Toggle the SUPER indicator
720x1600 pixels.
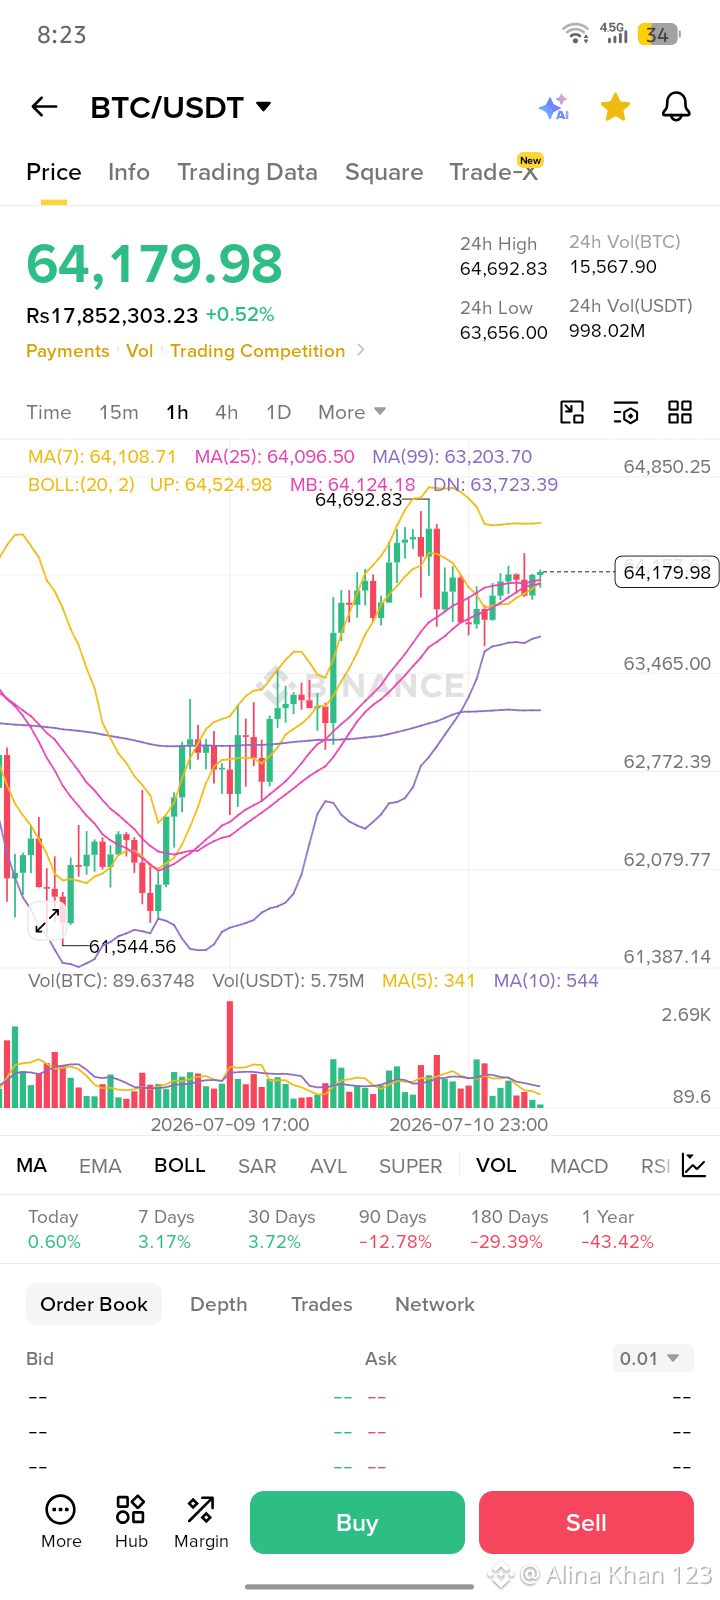pyautogui.click(x=410, y=1166)
